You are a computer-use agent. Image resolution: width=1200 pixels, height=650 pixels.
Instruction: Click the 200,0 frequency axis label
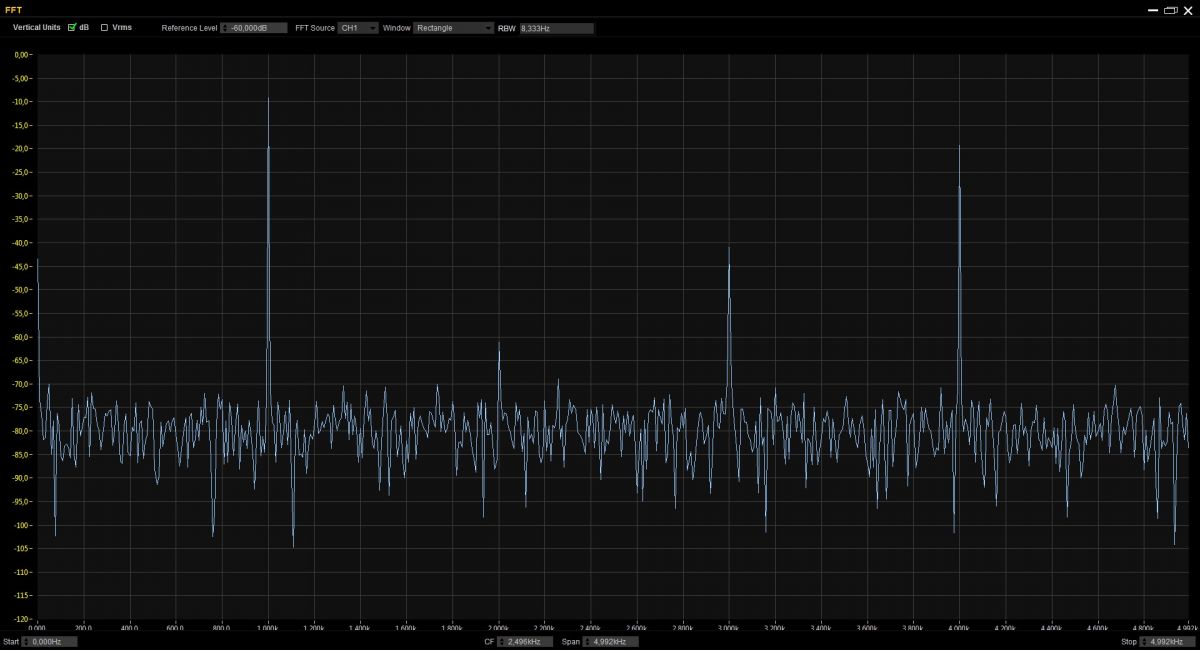pos(84,628)
